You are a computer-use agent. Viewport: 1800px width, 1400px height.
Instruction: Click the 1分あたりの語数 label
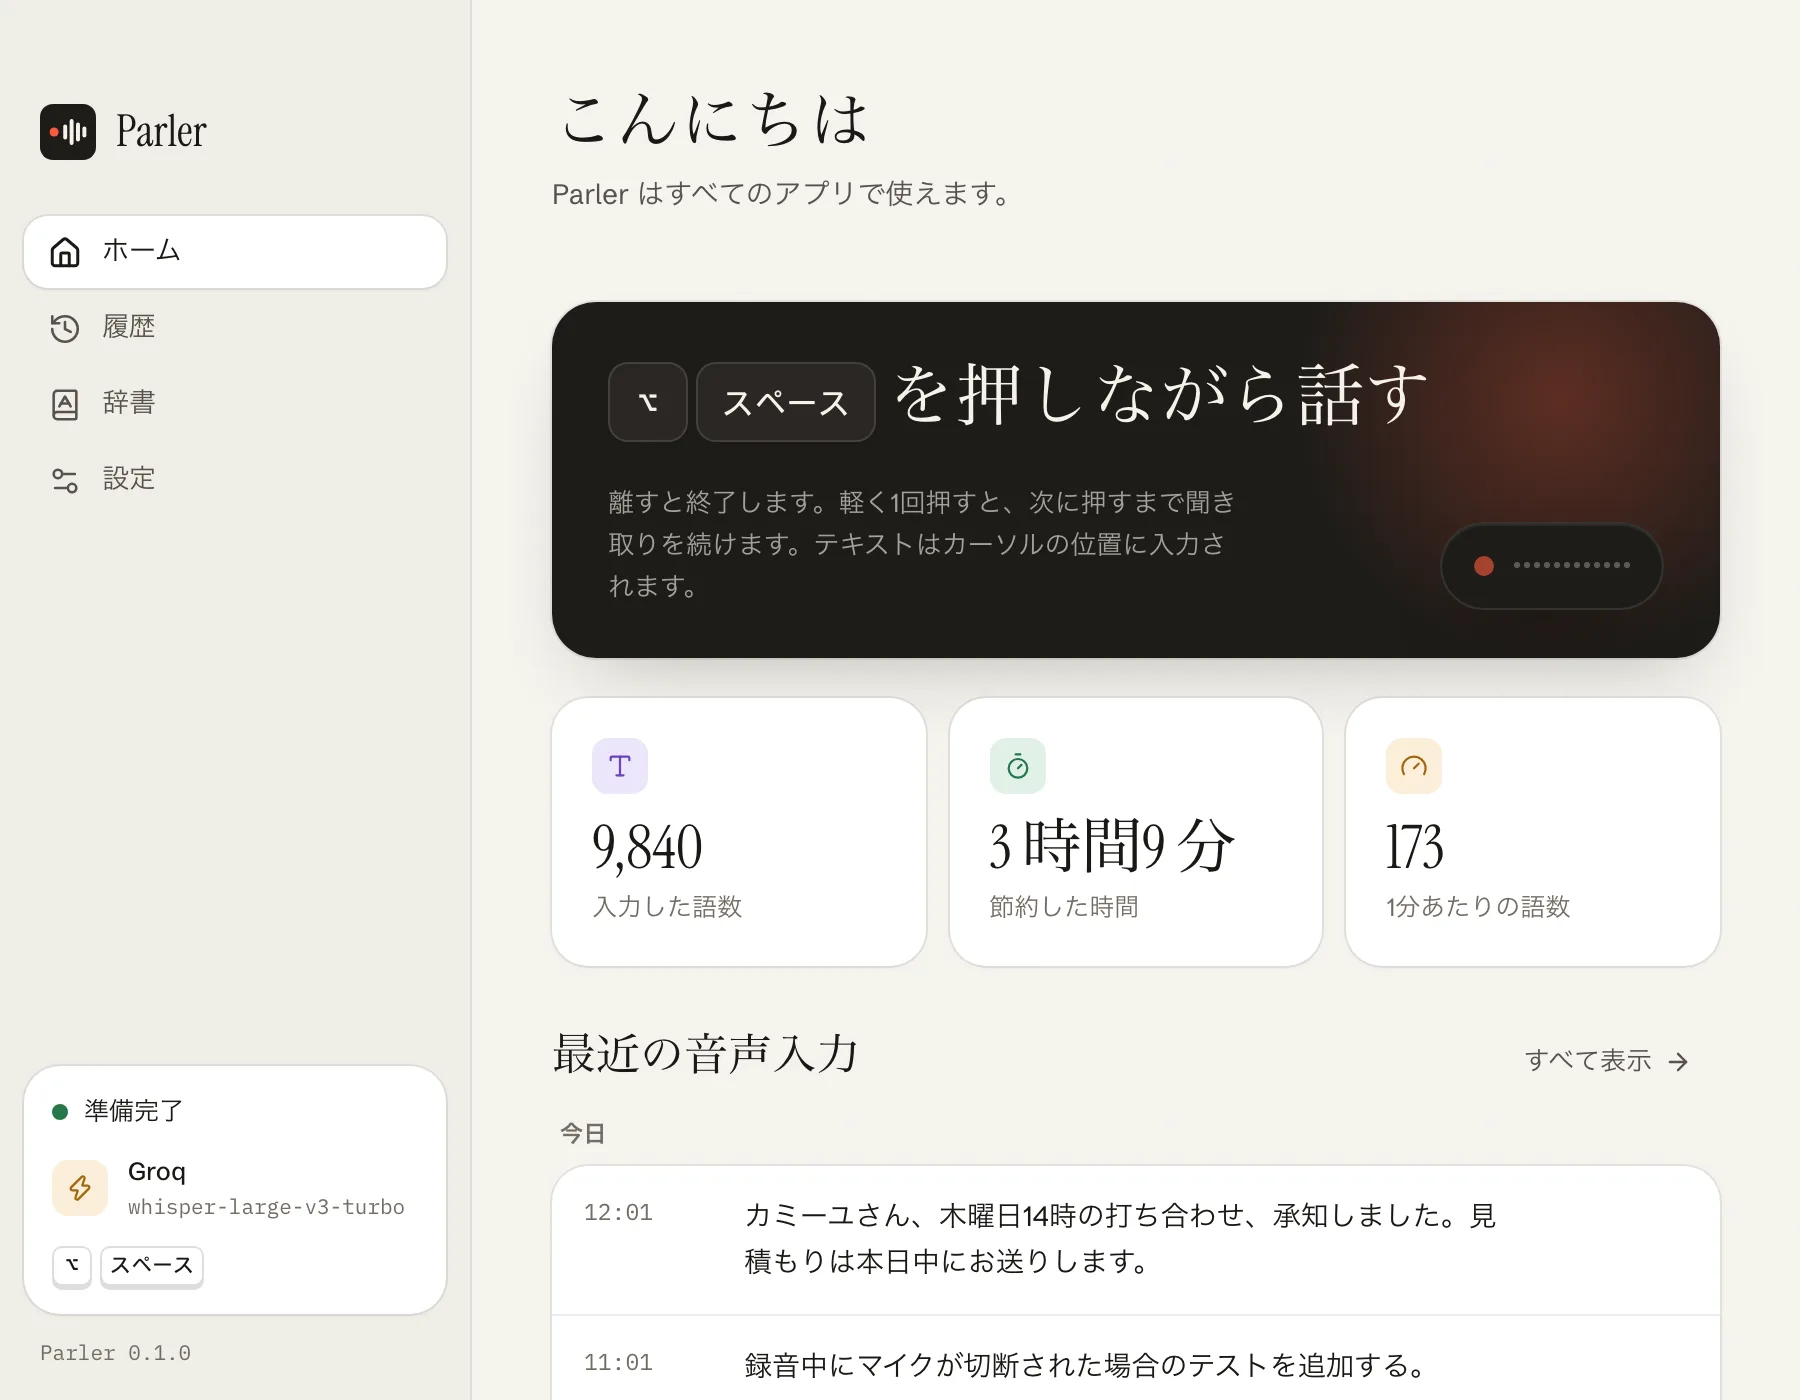pos(1478,907)
